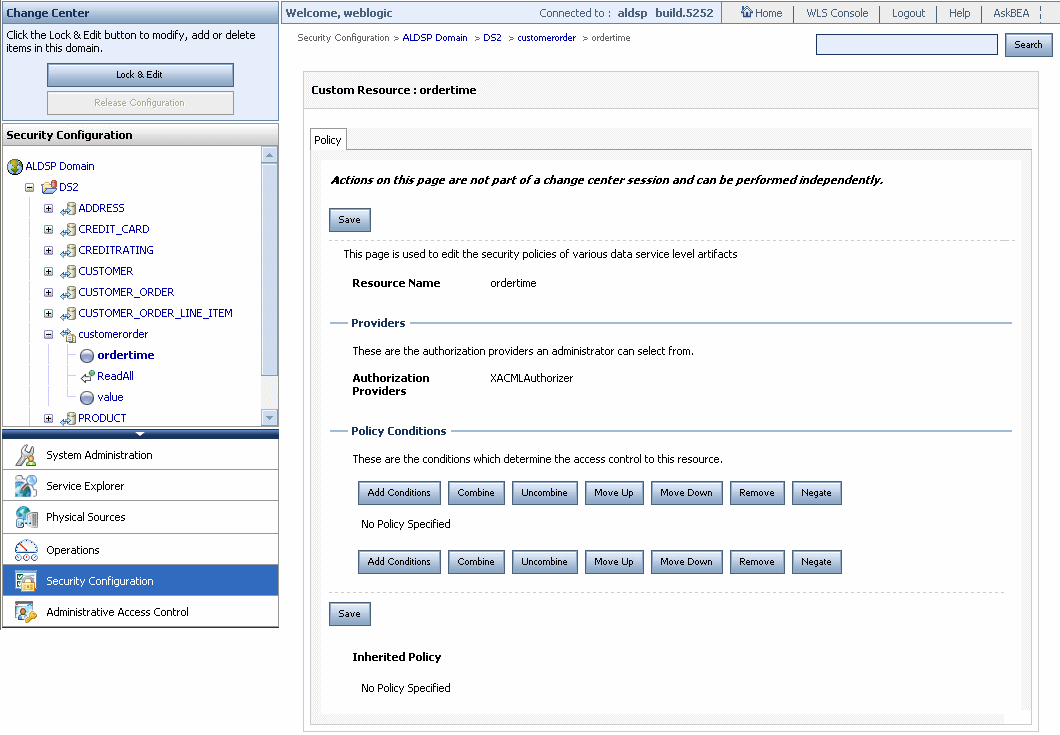1060x735 pixels.
Task: Click the System Administration tools icon
Action: pos(26,455)
